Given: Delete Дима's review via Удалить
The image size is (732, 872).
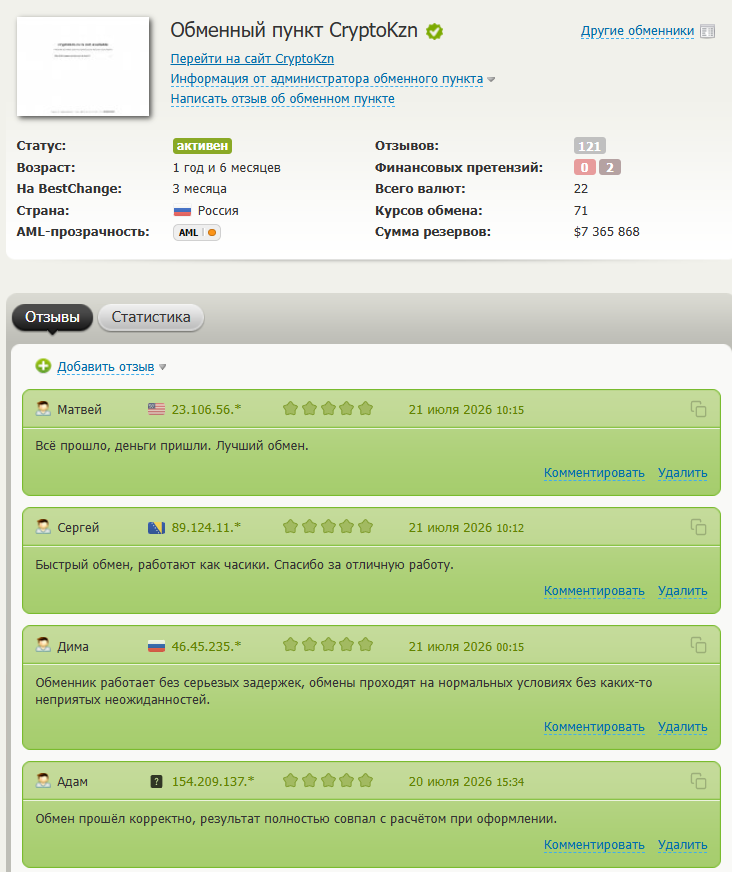Looking at the screenshot, I should click(x=682, y=727).
